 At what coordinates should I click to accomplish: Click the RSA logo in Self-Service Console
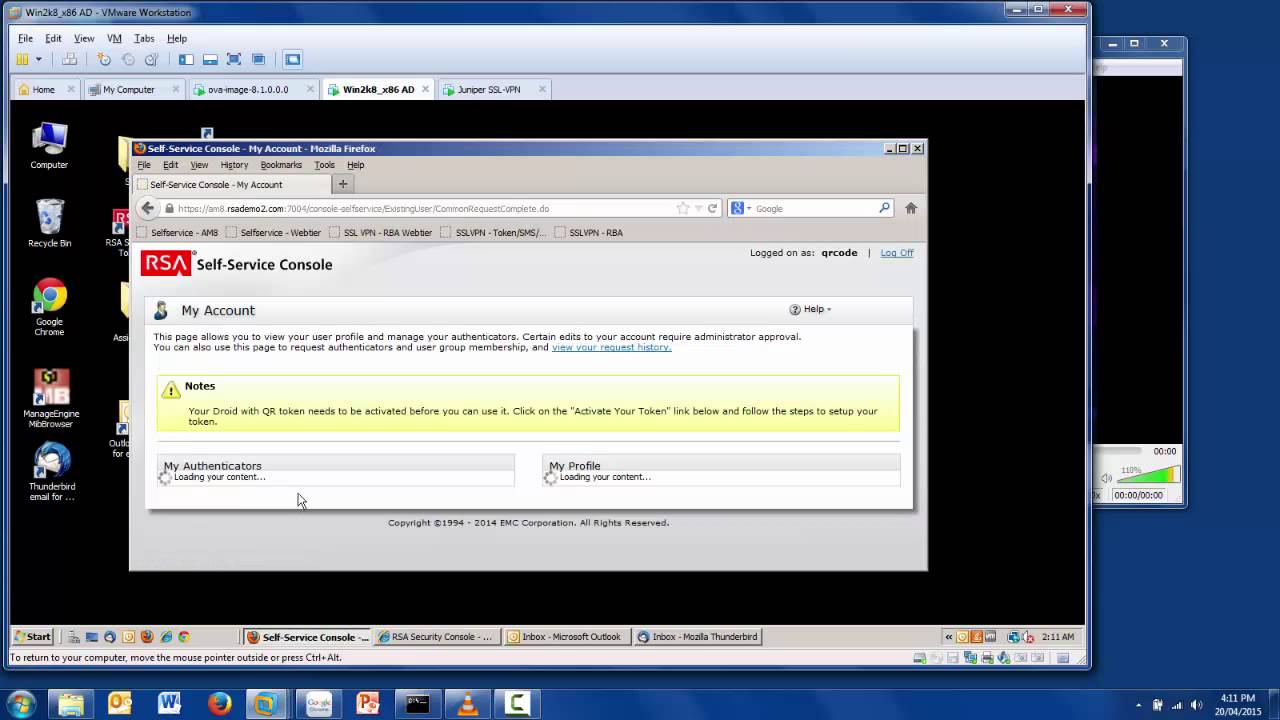coord(166,264)
